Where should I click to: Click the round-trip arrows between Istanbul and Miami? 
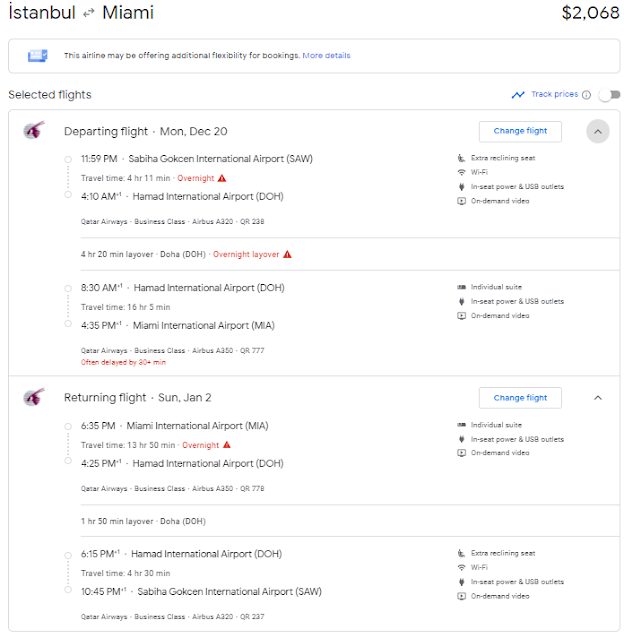(88, 13)
